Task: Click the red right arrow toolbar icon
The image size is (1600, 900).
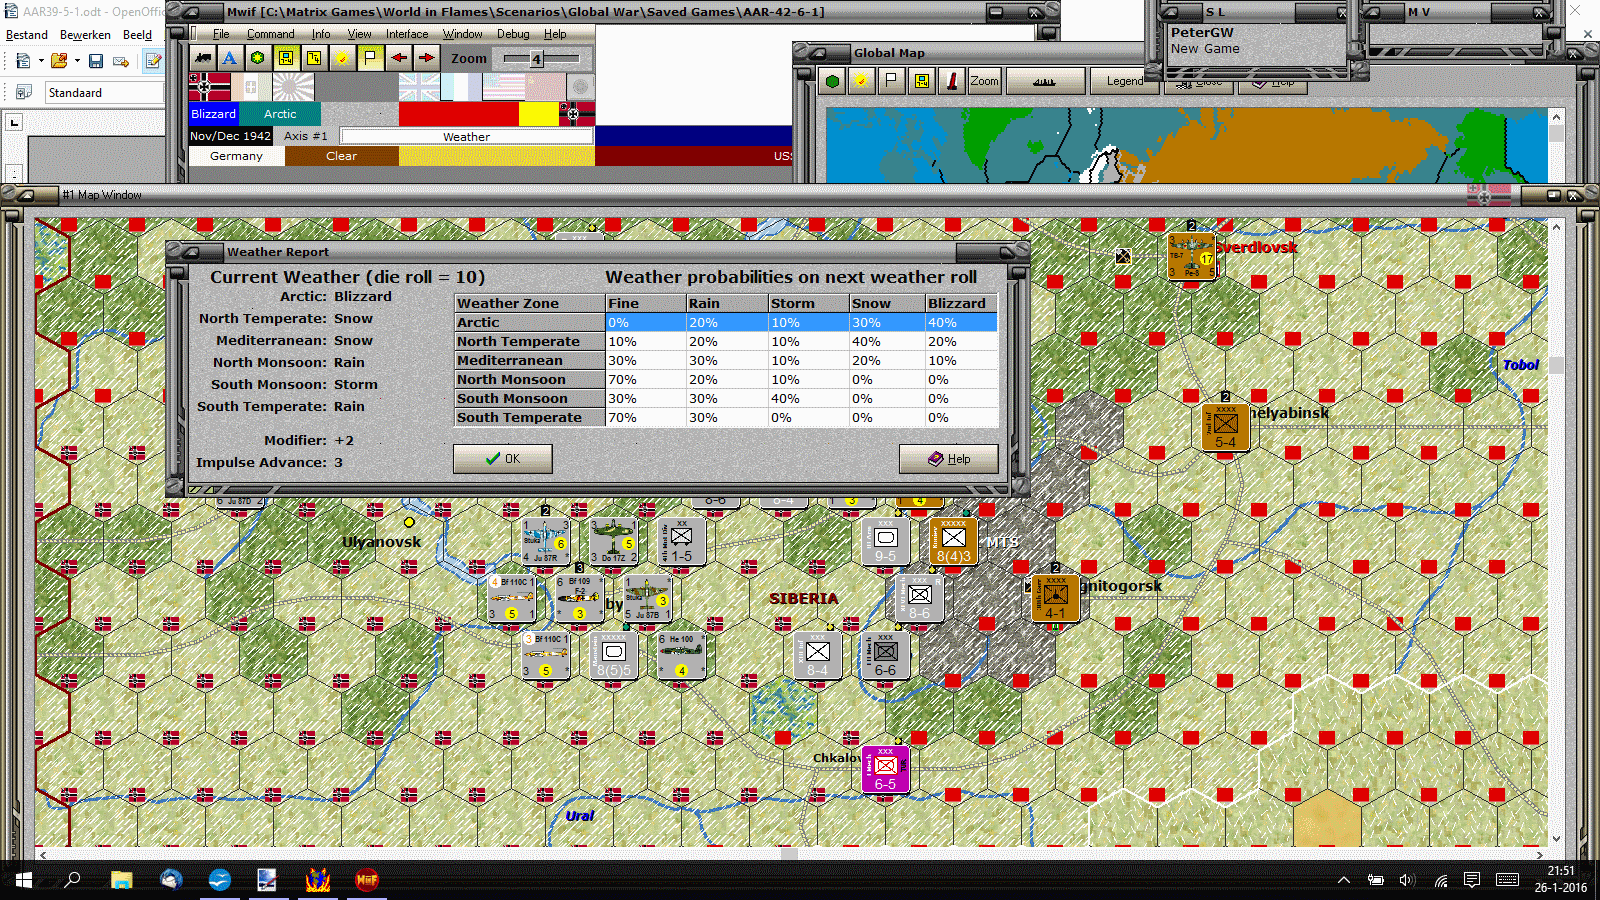Action: tap(426, 58)
